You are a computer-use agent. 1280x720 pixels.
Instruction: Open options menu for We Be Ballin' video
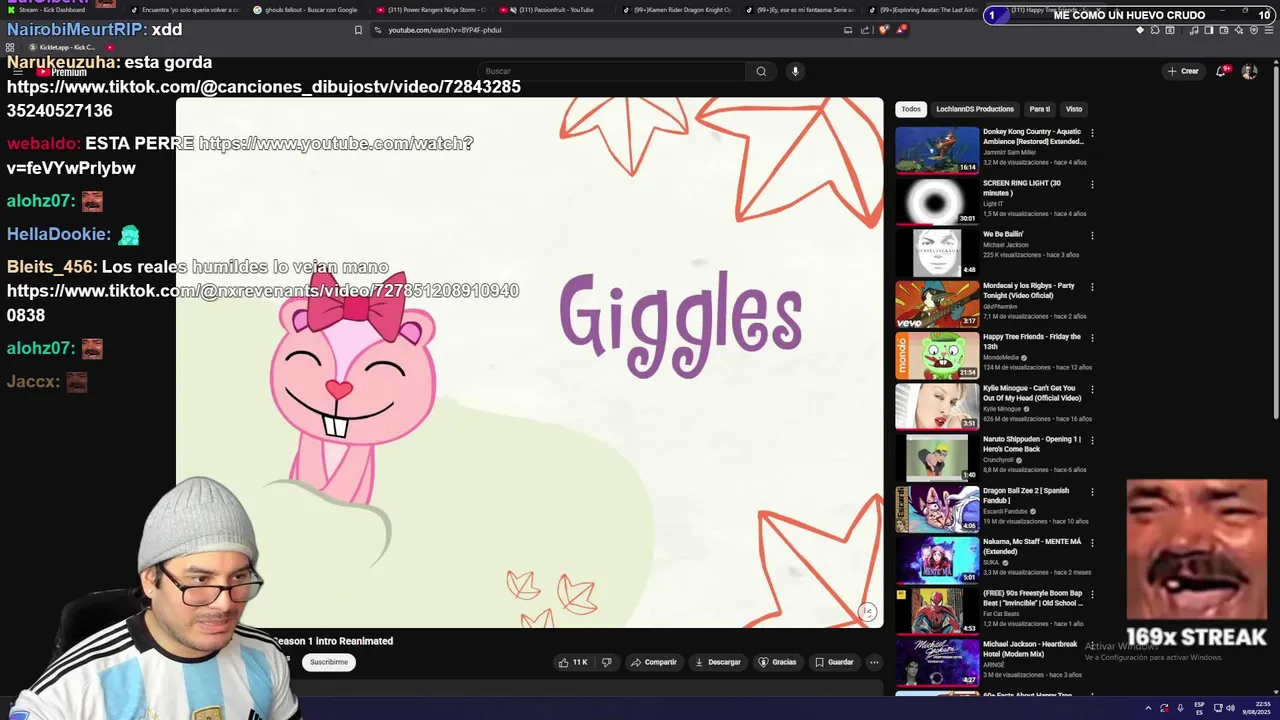[x=1092, y=236]
